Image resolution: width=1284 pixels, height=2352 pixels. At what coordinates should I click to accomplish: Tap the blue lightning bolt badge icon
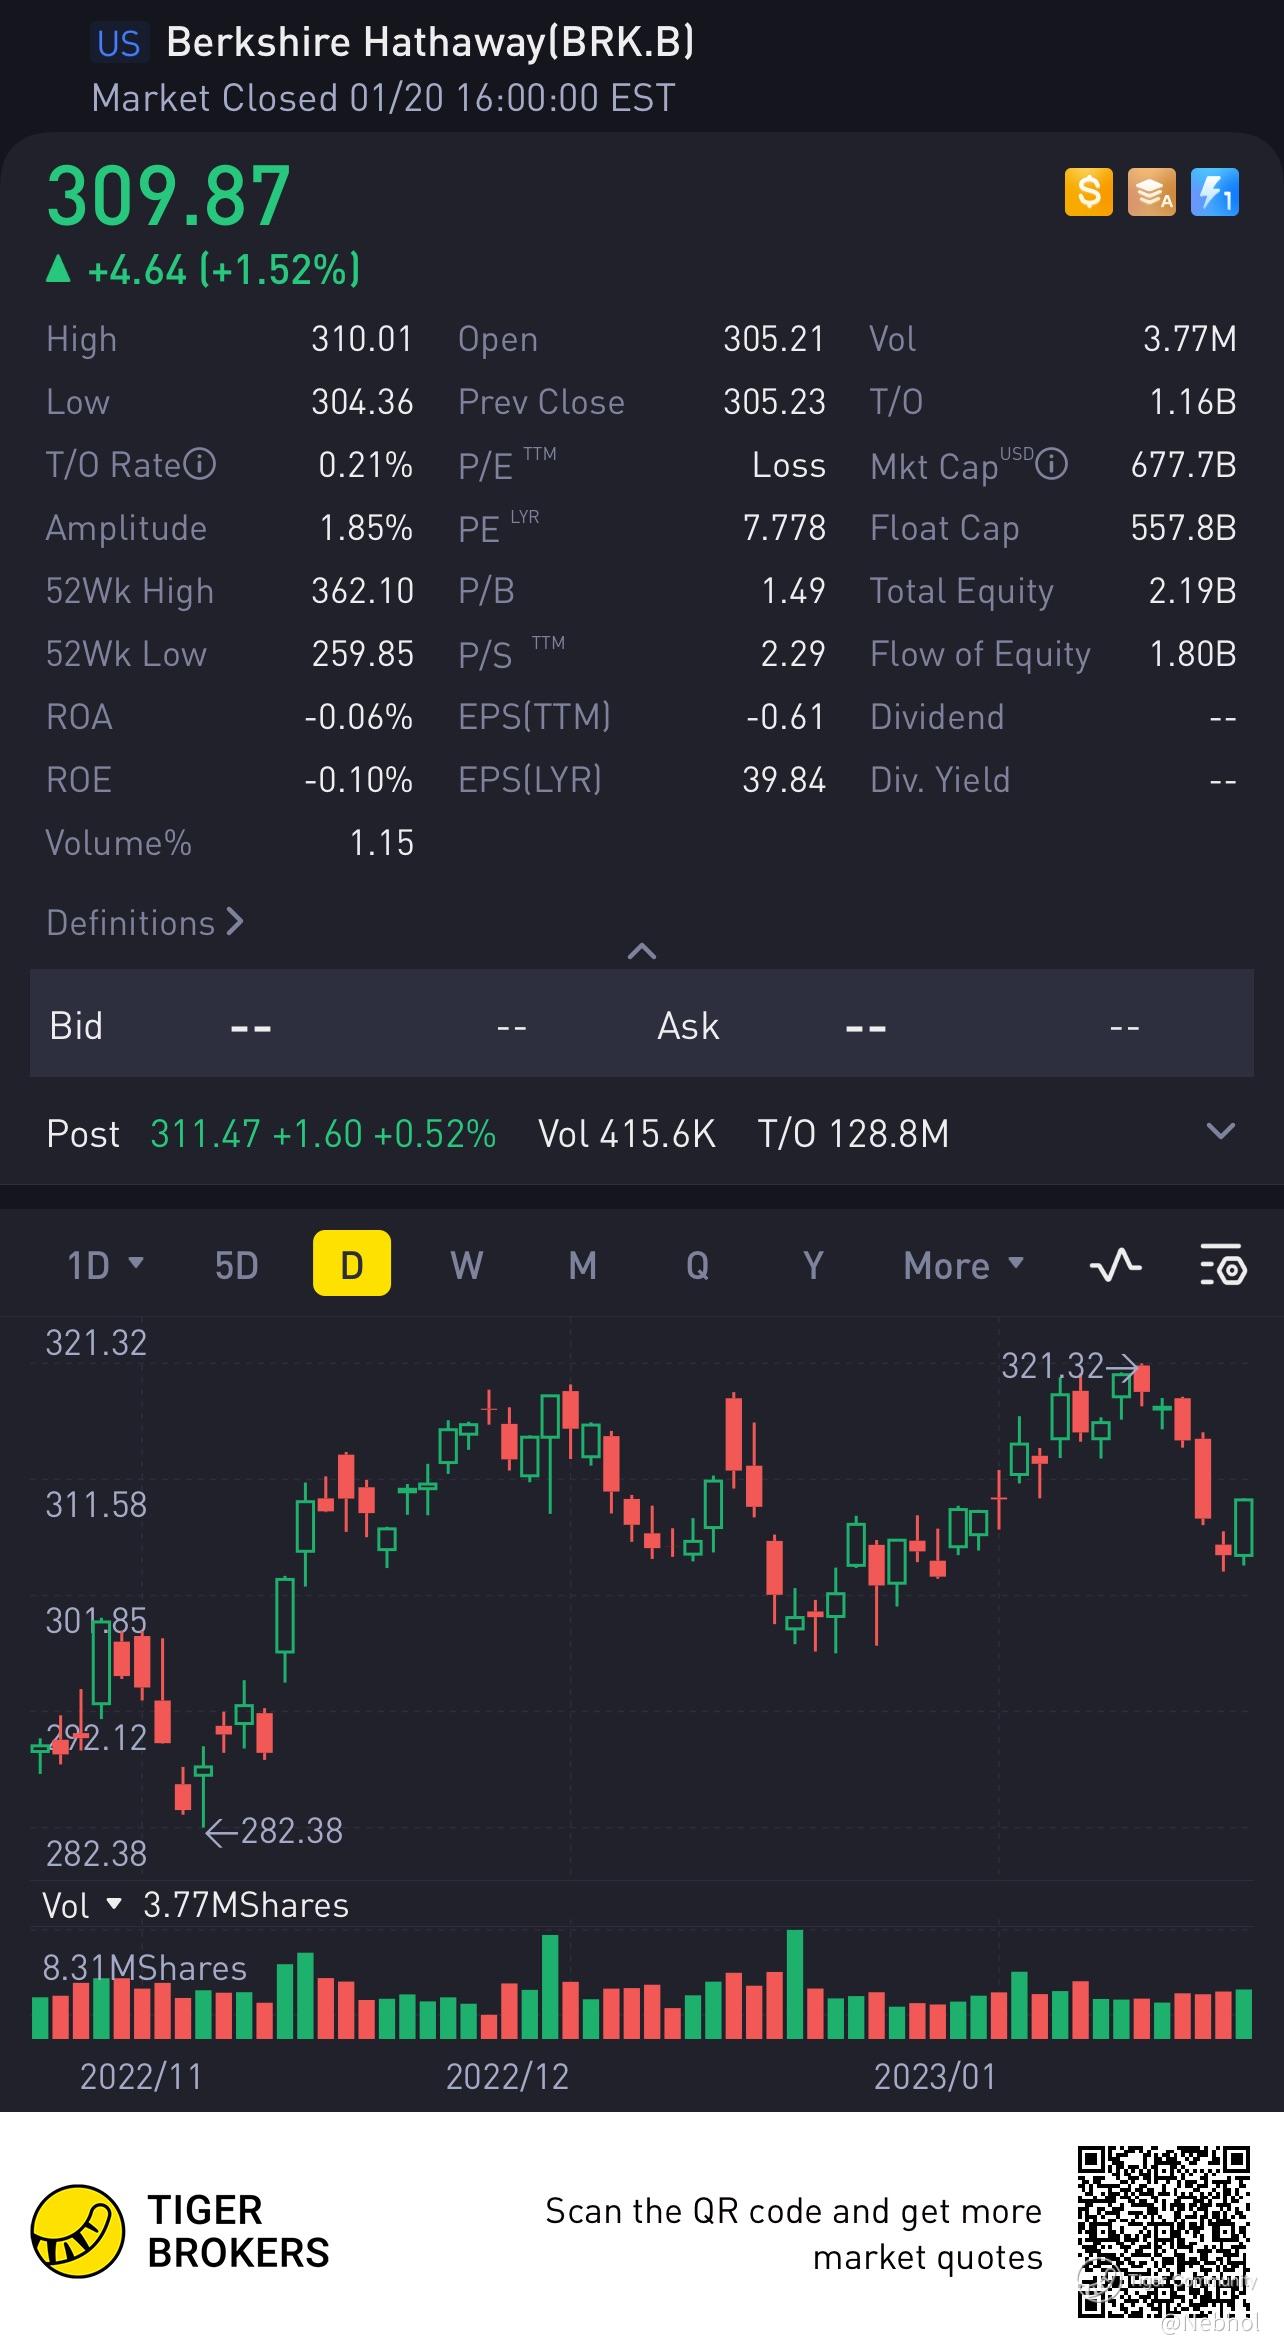tap(1215, 192)
